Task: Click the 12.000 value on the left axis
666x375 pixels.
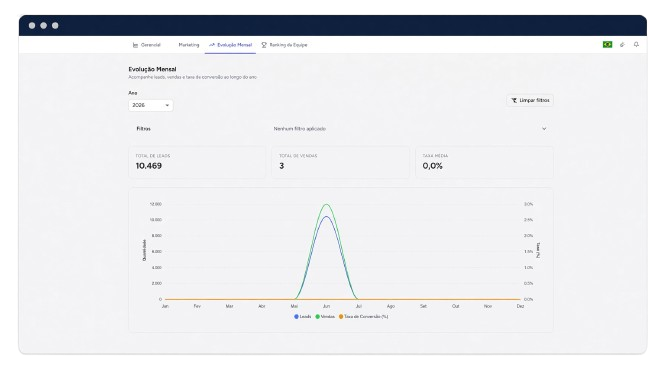Action: (155, 204)
